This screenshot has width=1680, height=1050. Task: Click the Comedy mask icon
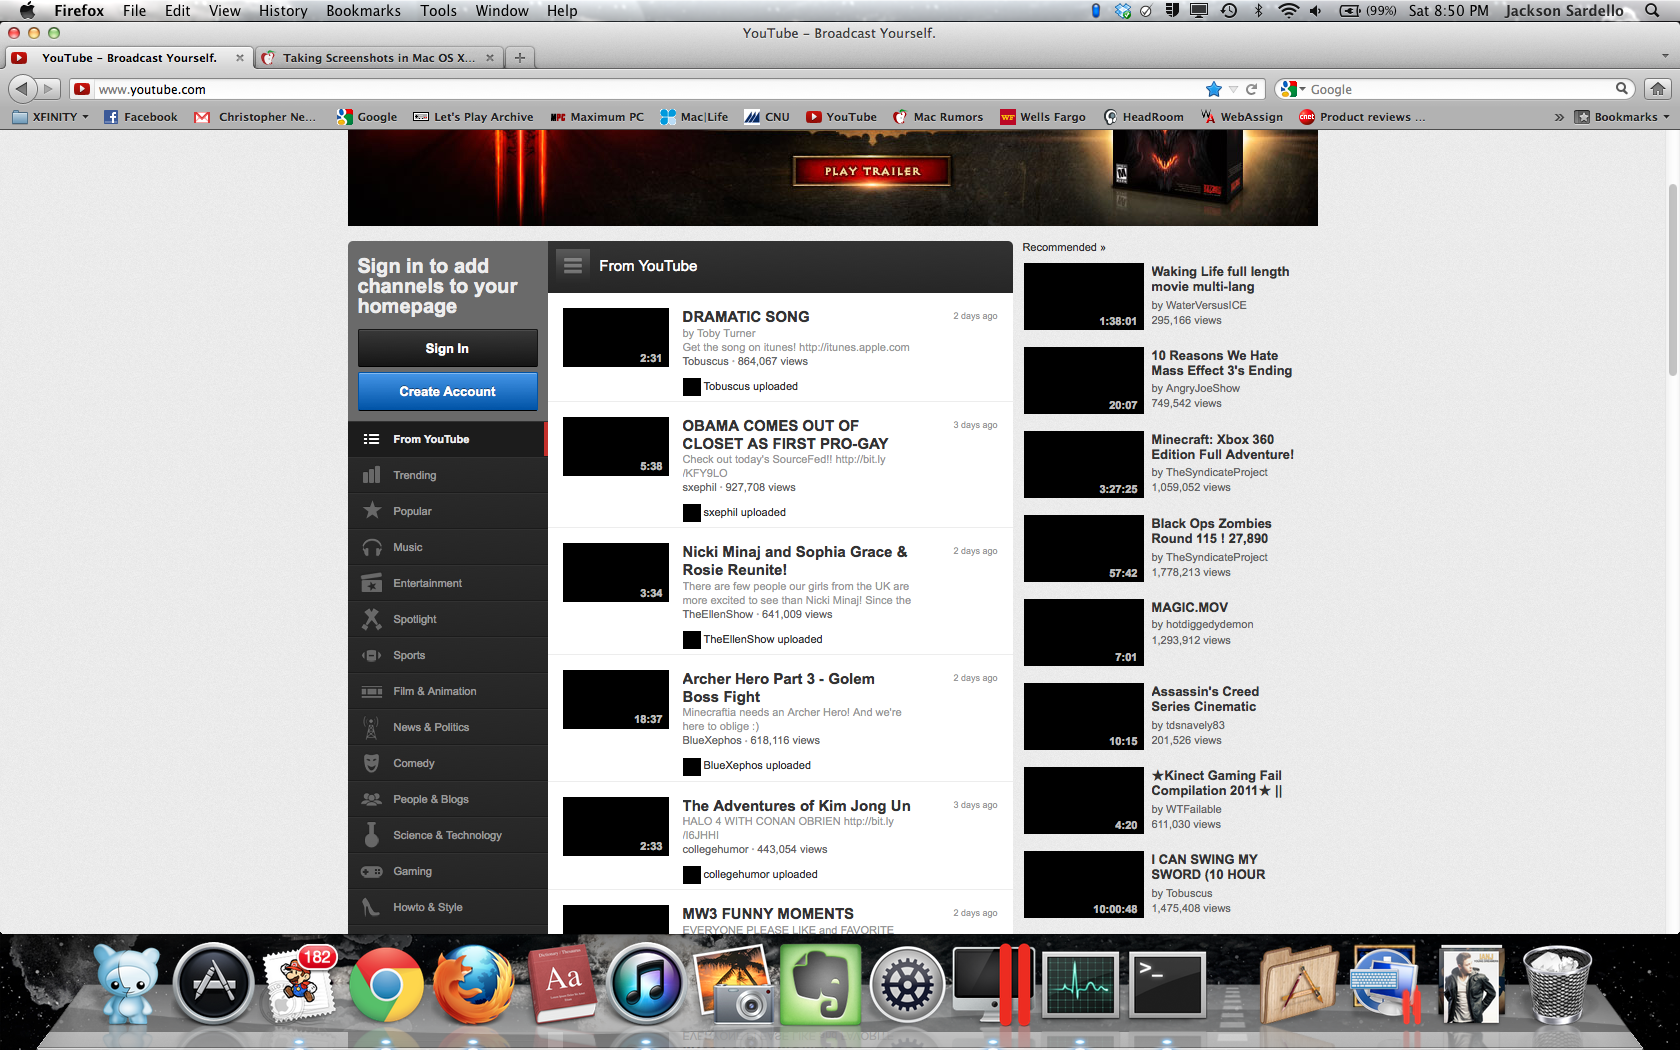point(371,763)
